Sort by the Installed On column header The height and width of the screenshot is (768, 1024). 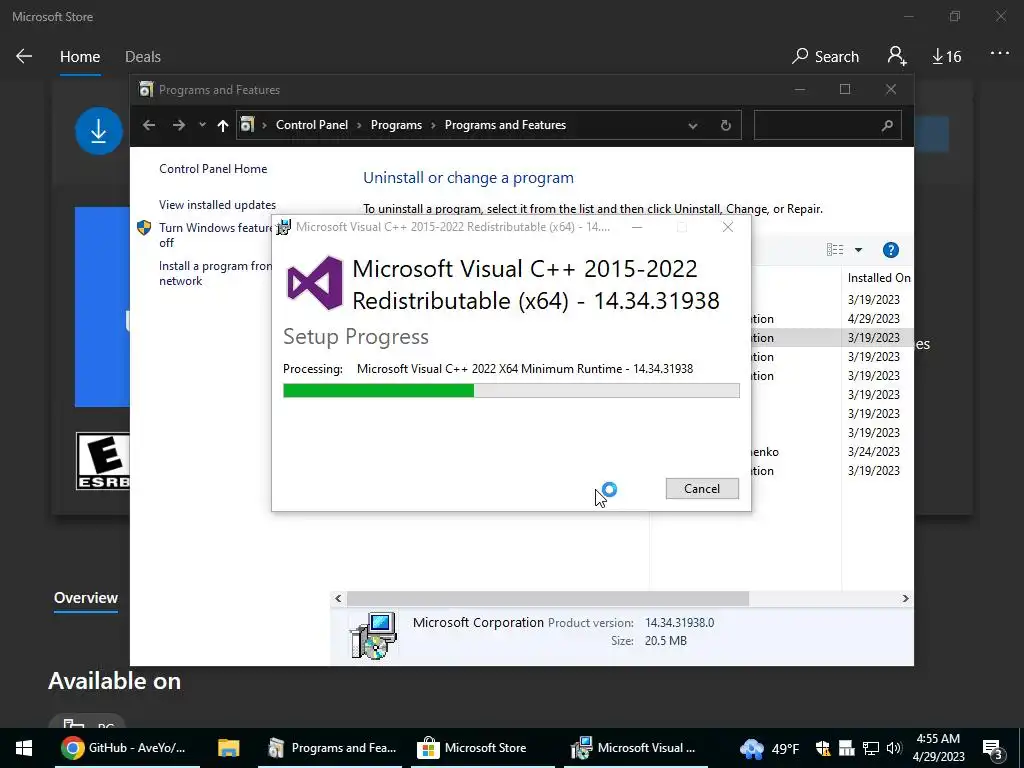[878, 278]
